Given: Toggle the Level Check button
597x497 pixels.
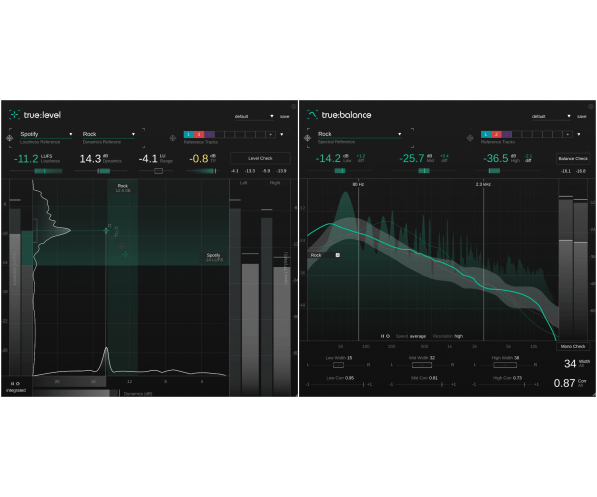Looking at the screenshot, I should coord(260,158).
